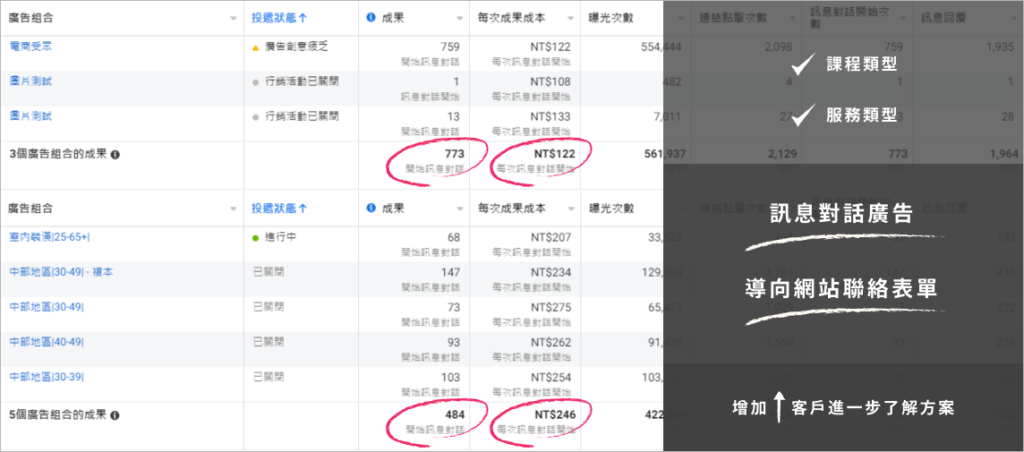Click the info icon next to 3個廣告組合的成果
The image size is (1024, 452).
click(x=116, y=155)
